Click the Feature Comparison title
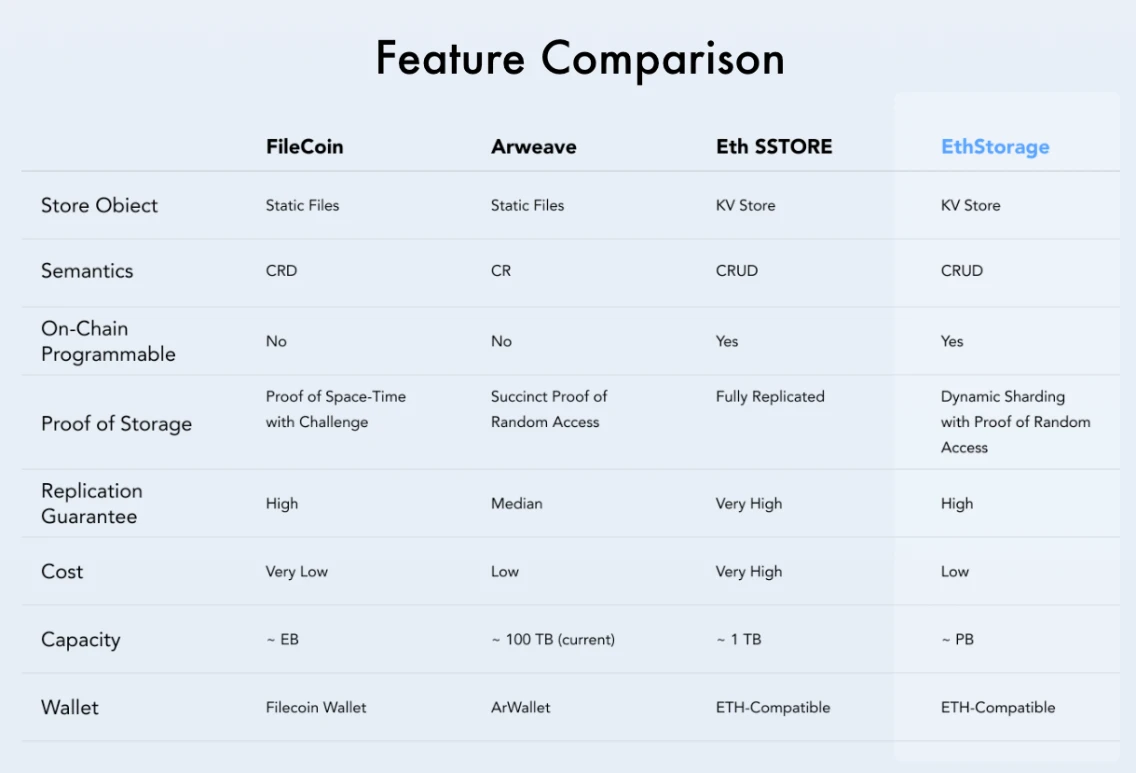Viewport: 1136px width, 773px height. pyautogui.click(x=579, y=59)
